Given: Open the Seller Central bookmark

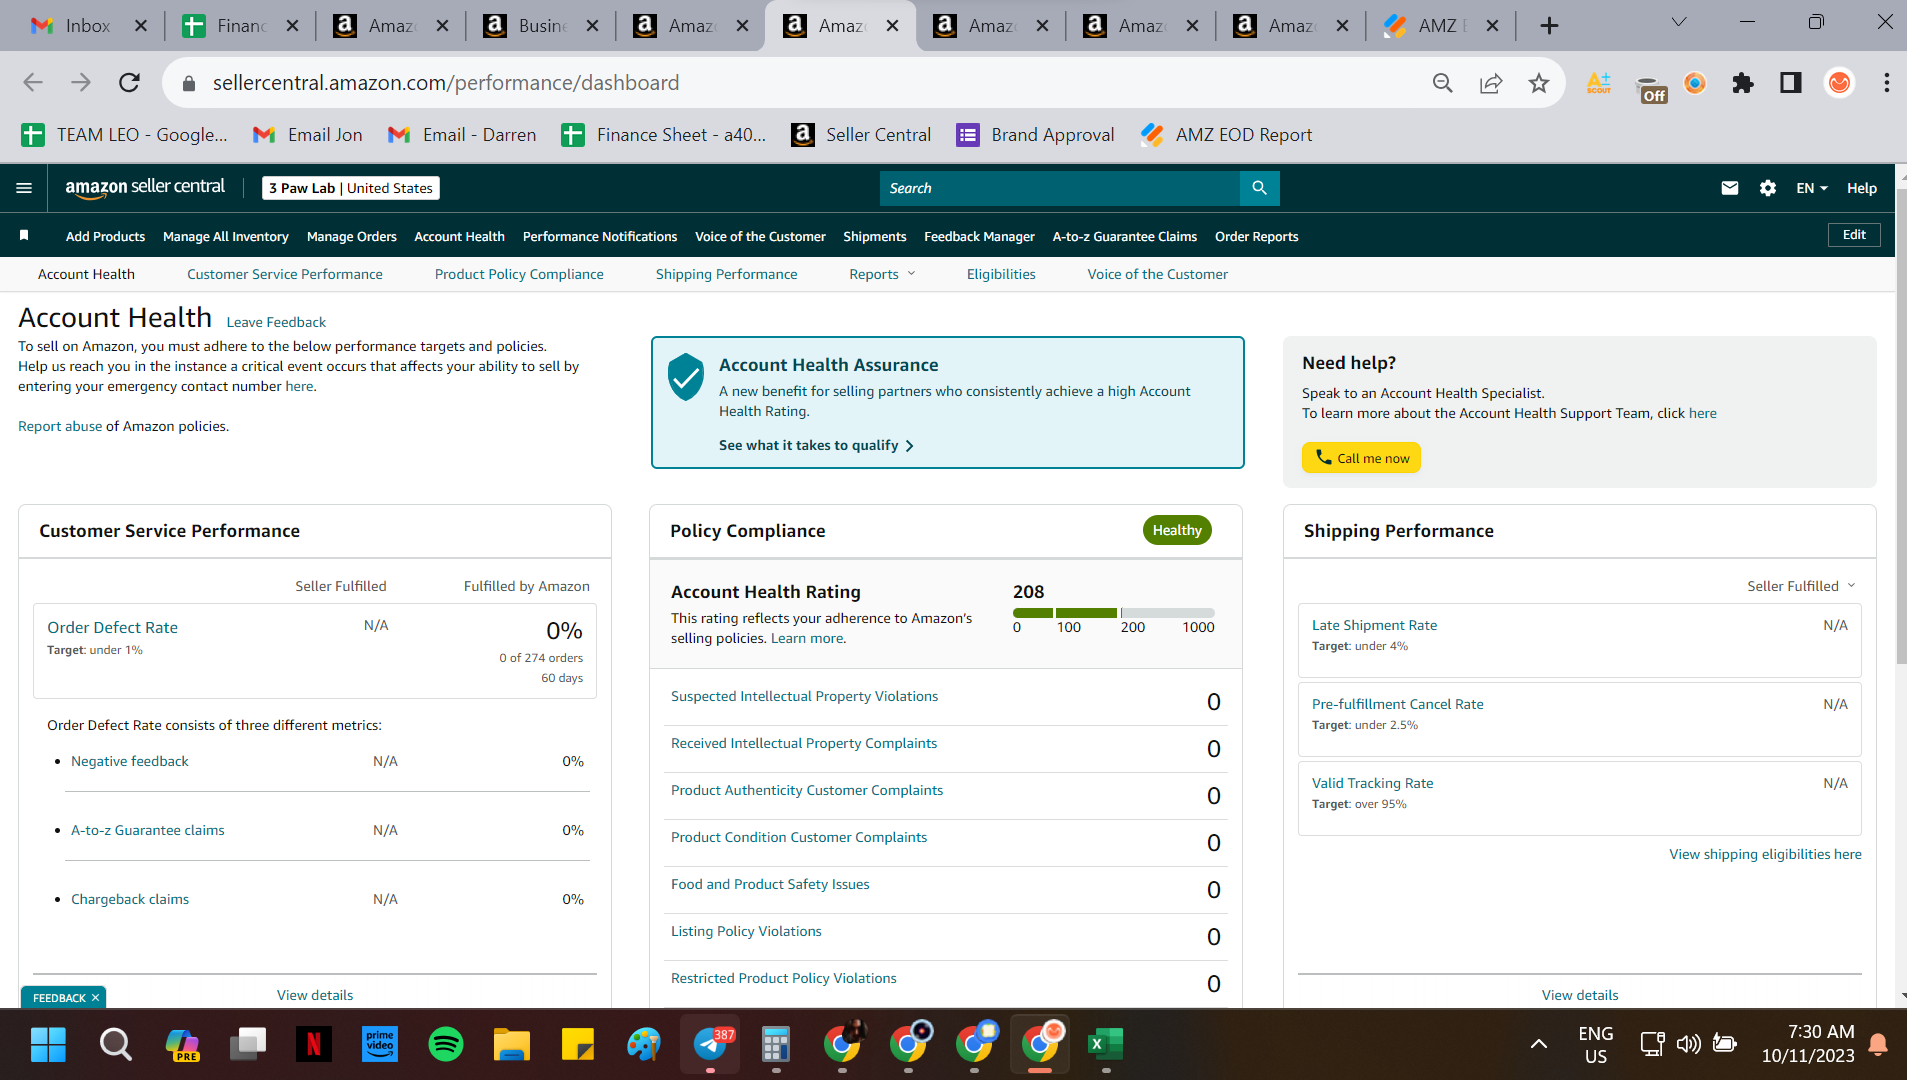Looking at the screenshot, I should click(861, 135).
